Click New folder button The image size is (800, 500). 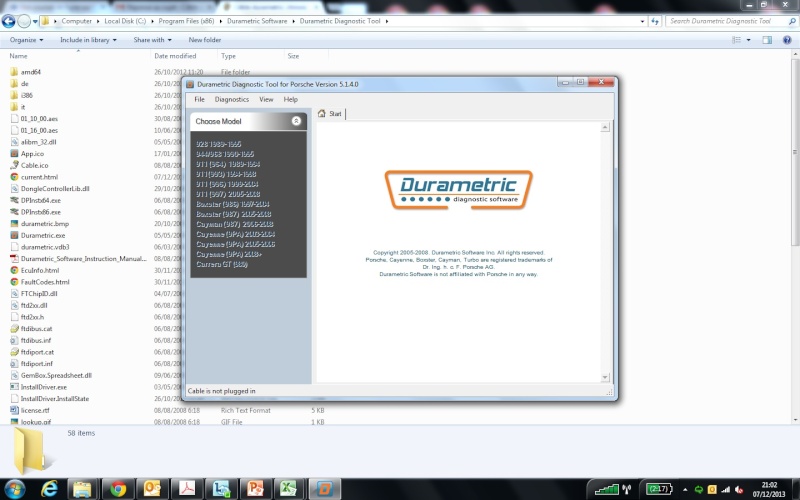click(x=205, y=40)
